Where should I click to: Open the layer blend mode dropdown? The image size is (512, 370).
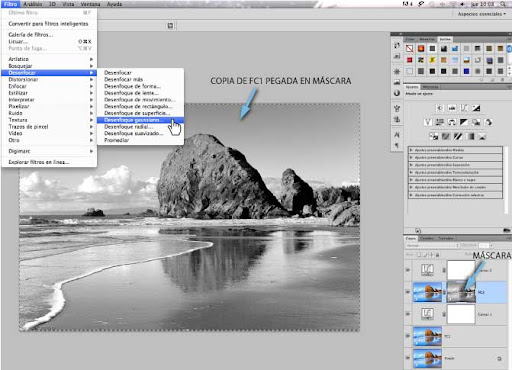pos(432,245)
